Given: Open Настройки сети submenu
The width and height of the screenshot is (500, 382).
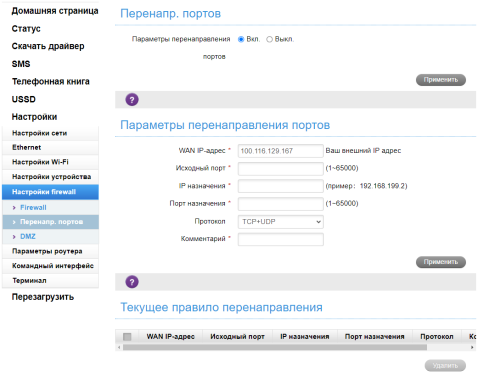Looking at the screenshot, I should tap(50, 133).
